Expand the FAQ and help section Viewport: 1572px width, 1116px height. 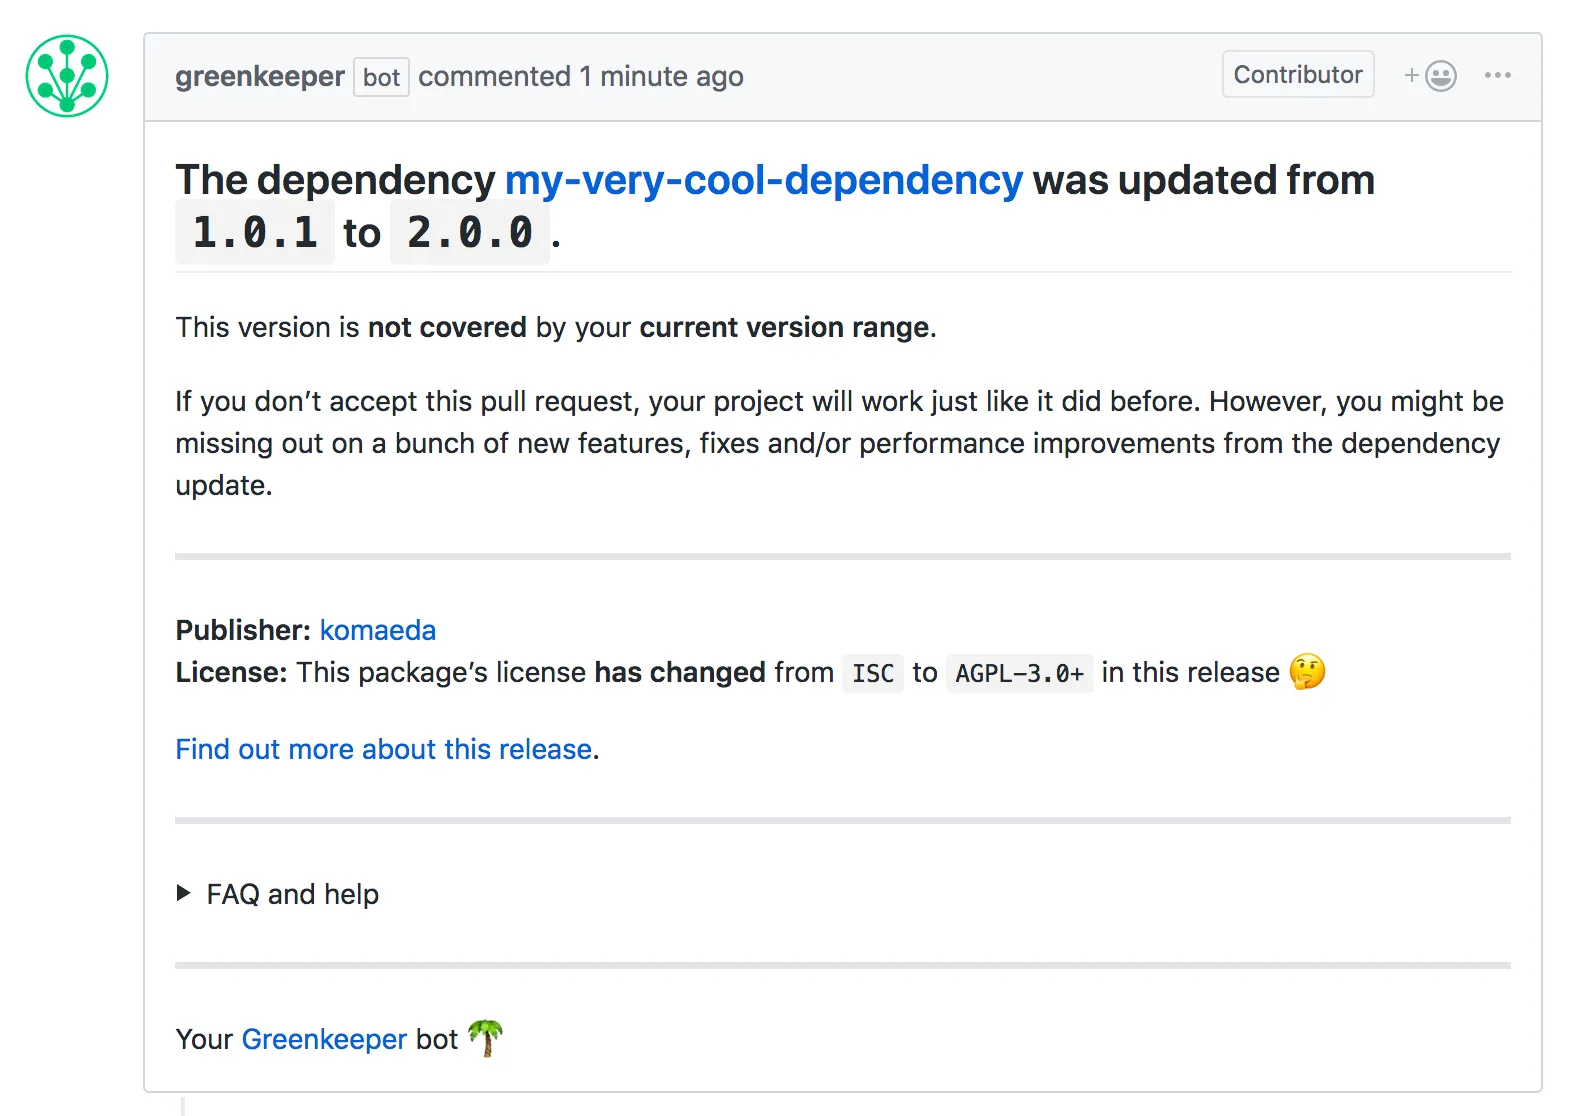pyautogui.click(x=292, y=893)
